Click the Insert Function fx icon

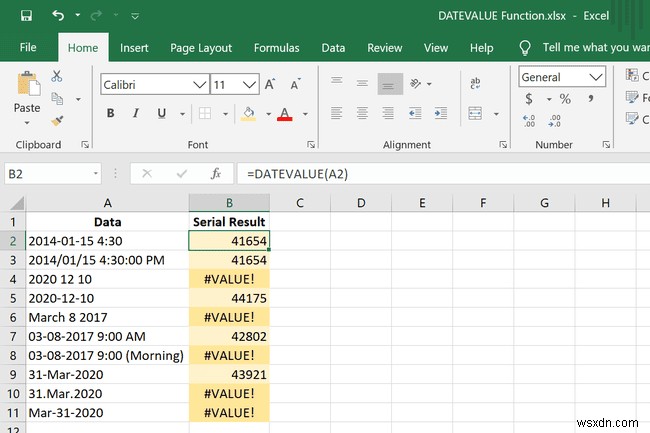click(215, 174)
